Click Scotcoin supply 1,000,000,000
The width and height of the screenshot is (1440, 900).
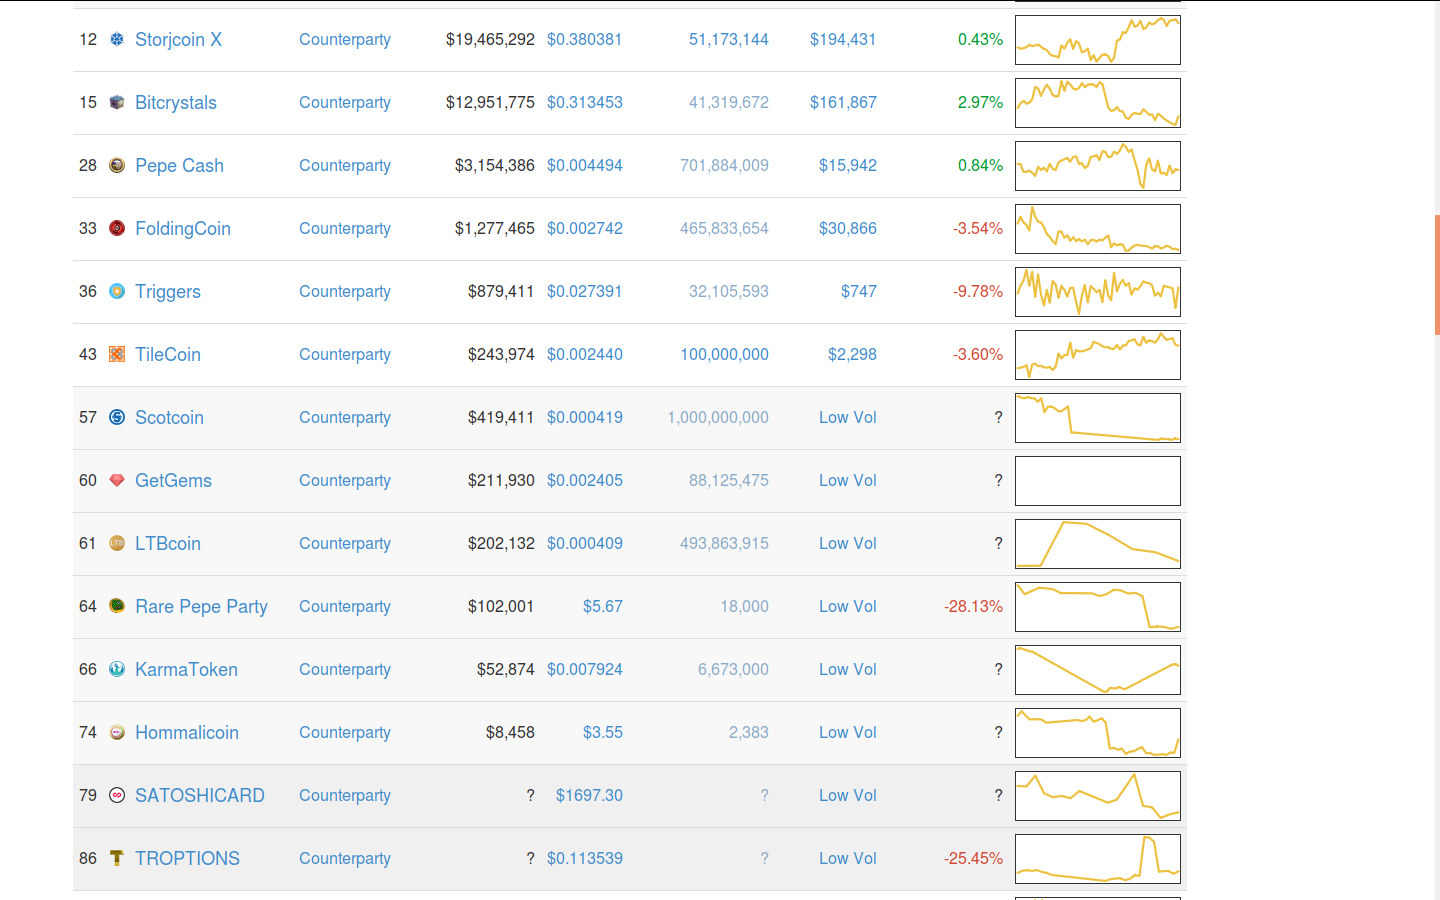(x=718, y=417)
